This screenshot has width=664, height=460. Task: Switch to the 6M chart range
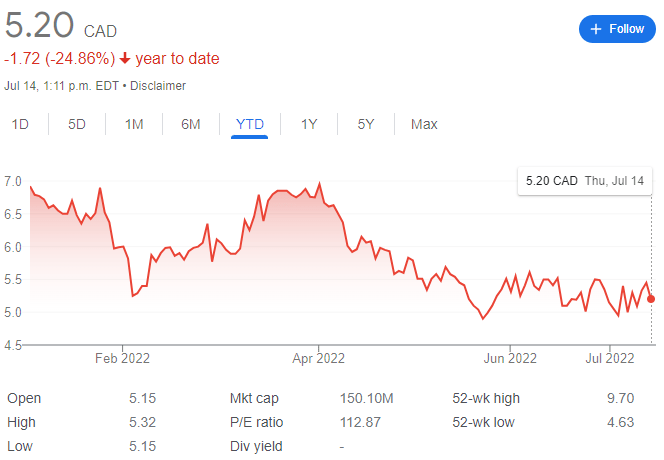[x=191, y=124]
